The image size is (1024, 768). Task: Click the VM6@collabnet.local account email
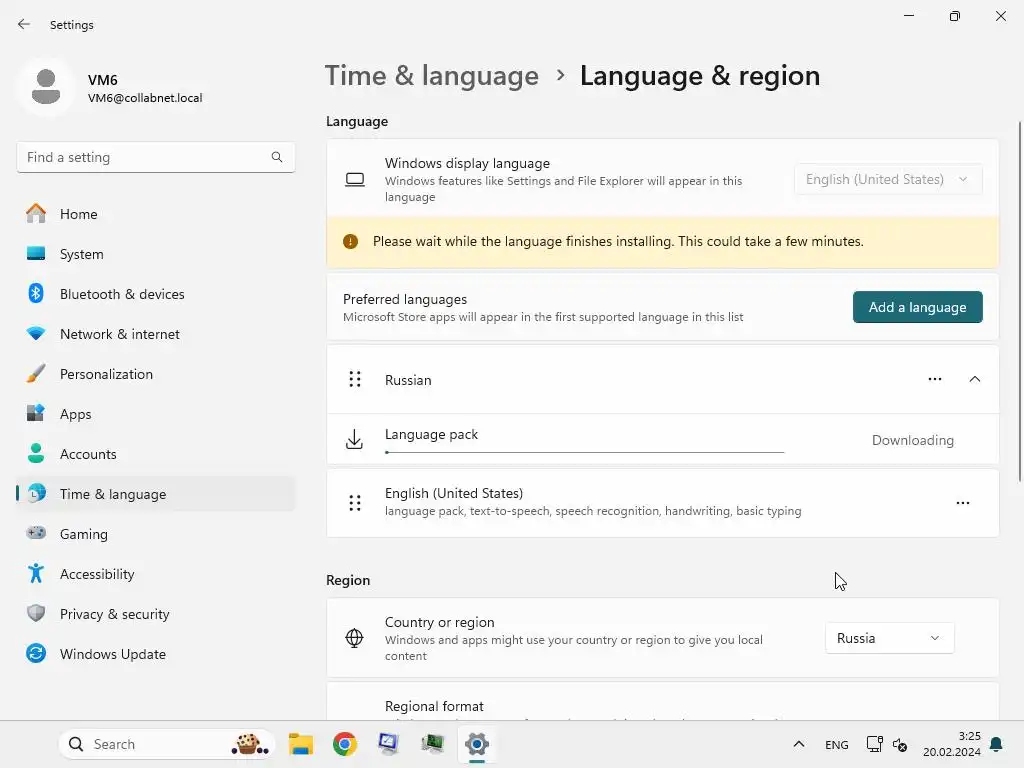tap(145, 98)
